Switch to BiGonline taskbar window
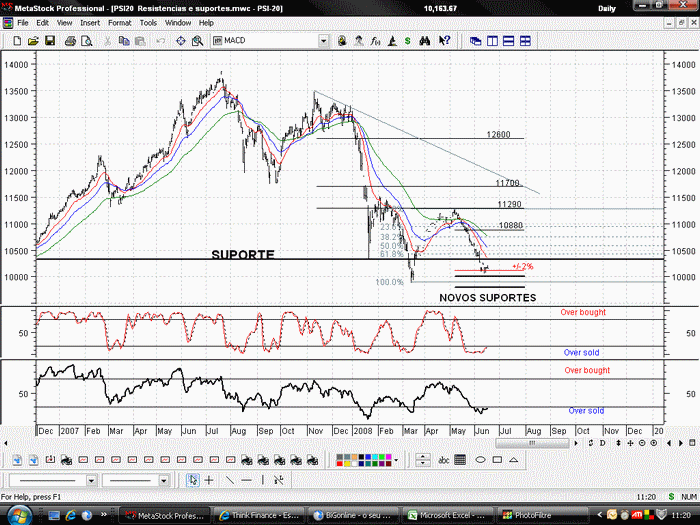The width and height of the screenshot is (700, 525). click(x=354, y=515)
